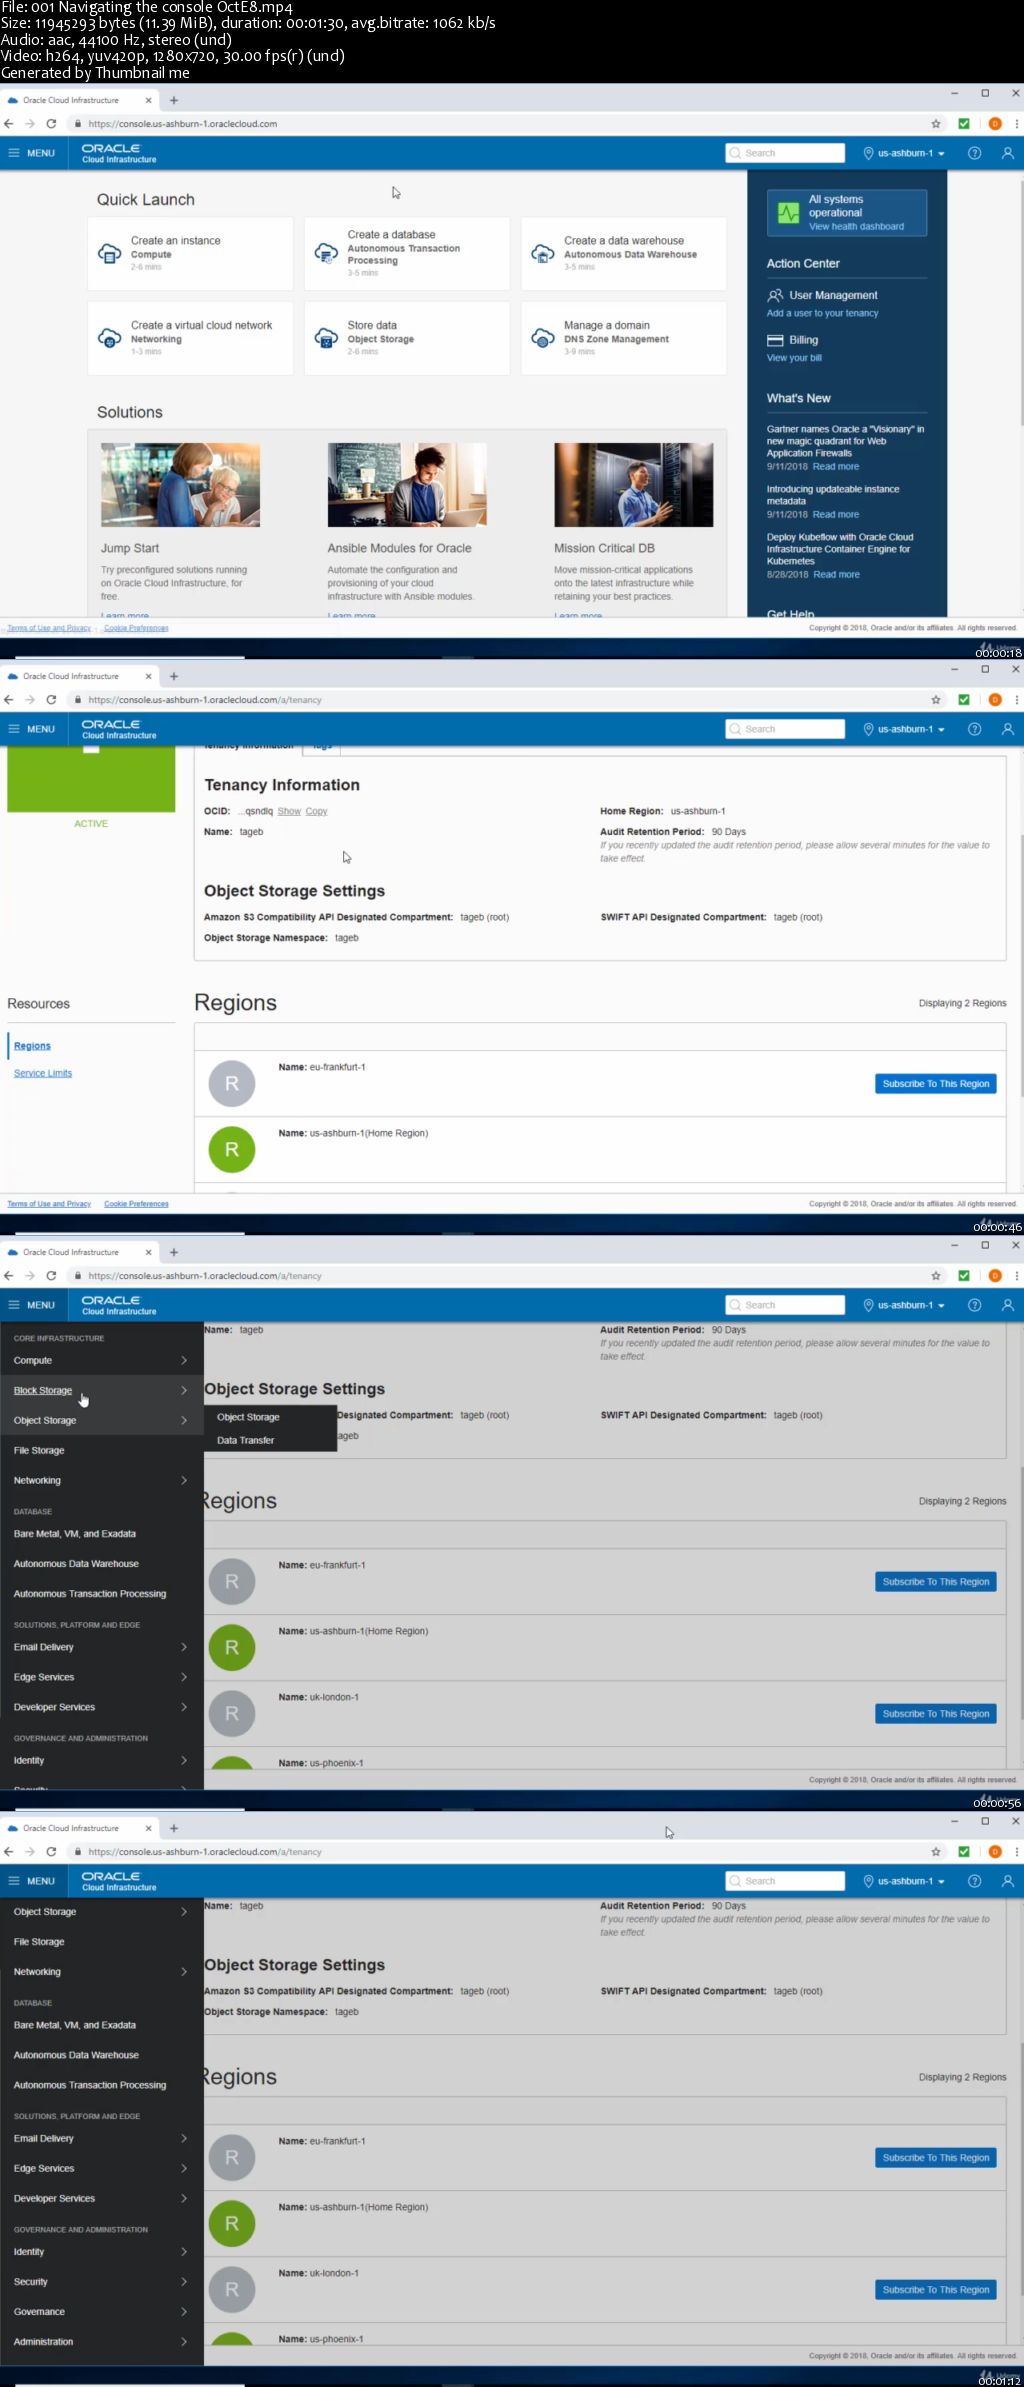Click the Create an instance Compute icon
Viewport: 1024px width, 2387px height.
(110, 253)
